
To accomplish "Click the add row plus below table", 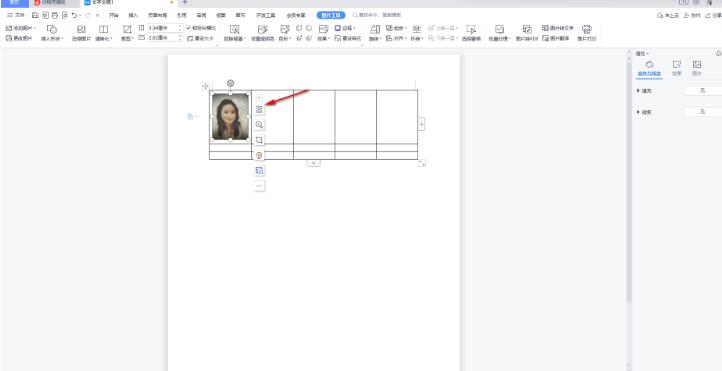I will [314, 163].
